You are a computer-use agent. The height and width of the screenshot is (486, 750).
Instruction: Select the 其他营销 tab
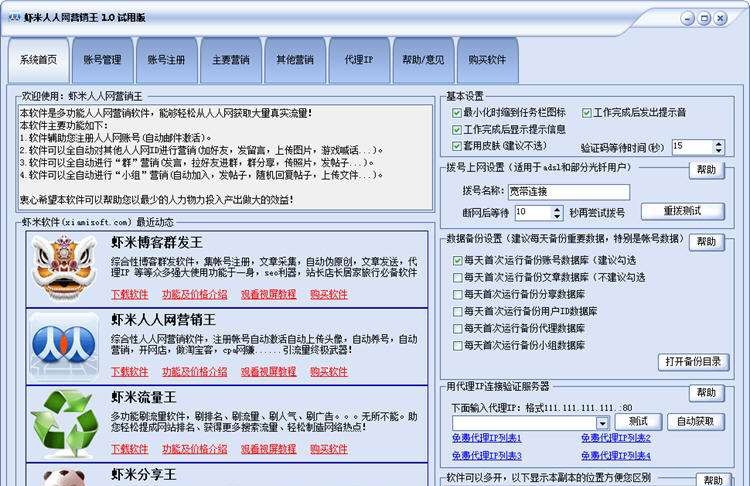(x=295, y=60)
